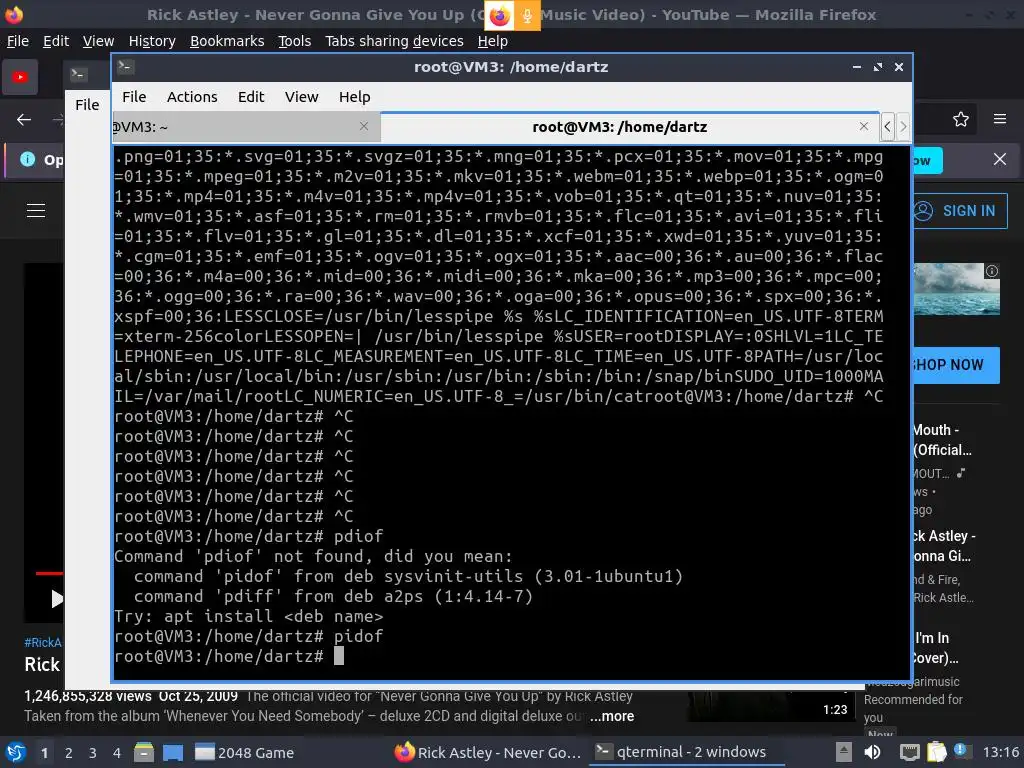Open the Lubuntu start menu icon
1024x768 pixels.
[x=15, y=752]
